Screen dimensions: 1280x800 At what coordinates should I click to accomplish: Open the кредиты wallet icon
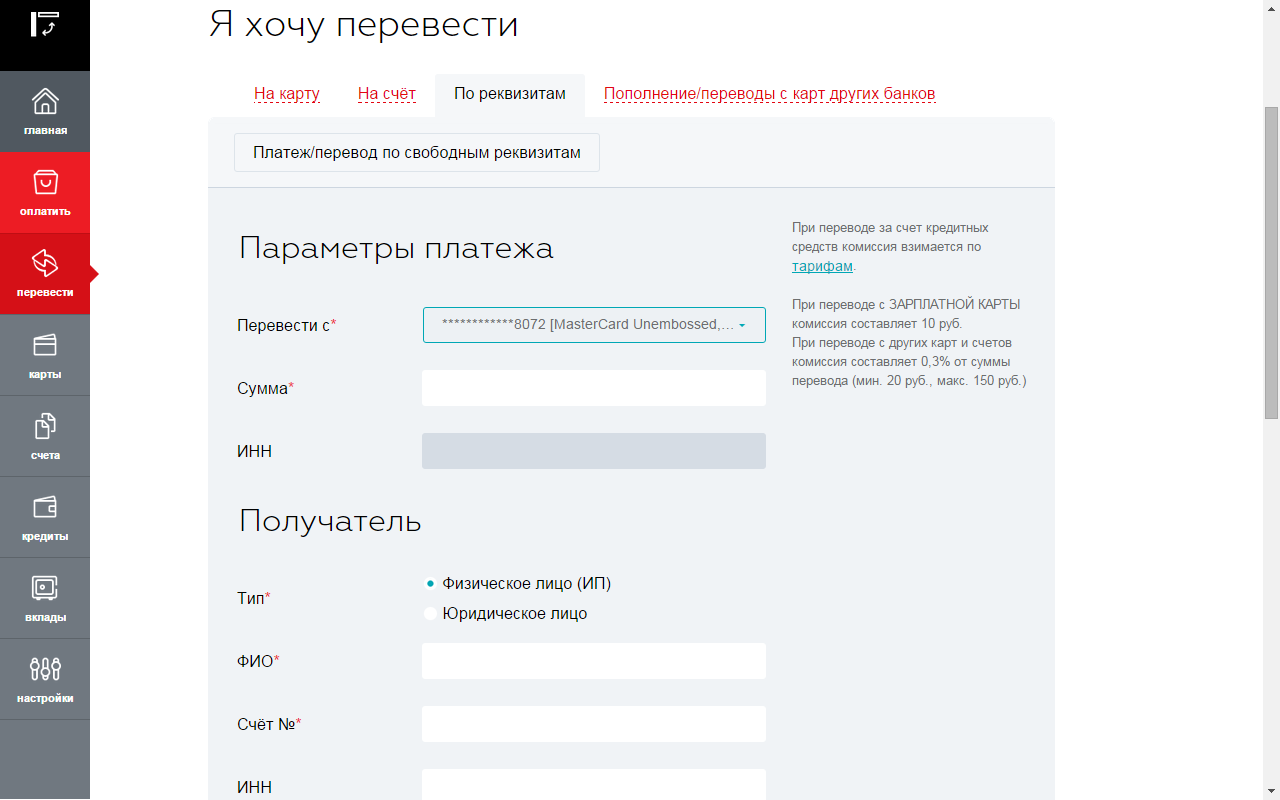click(45, 508)
